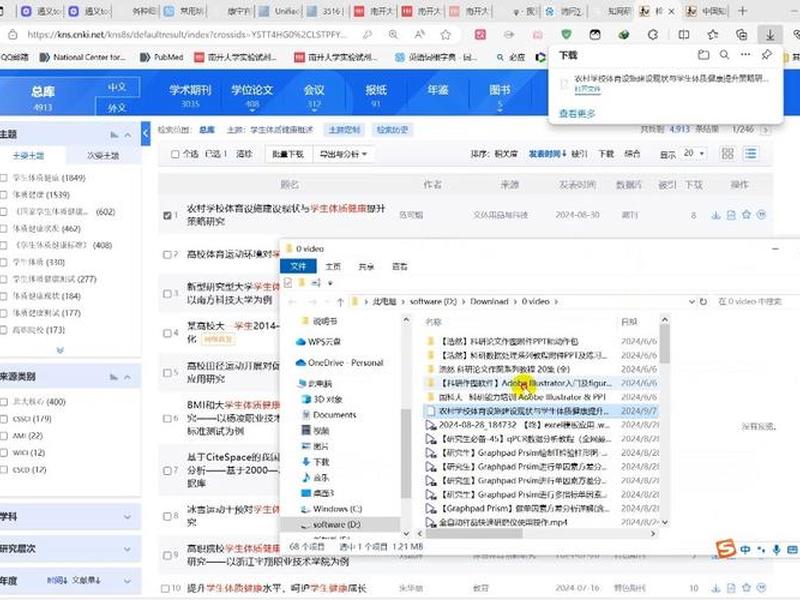Viewport: 800px width, 600px height.
Task: Click 查看更多 link in downloads popup
Action: [x=577, y=113]
